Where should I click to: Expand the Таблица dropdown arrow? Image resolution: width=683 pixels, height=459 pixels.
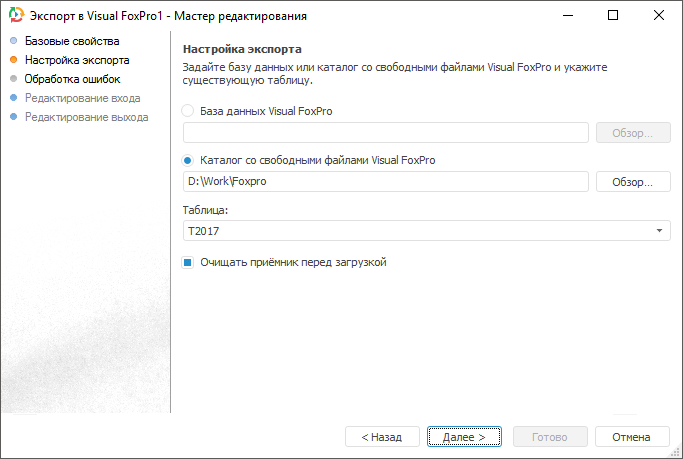tap(660, 231)
